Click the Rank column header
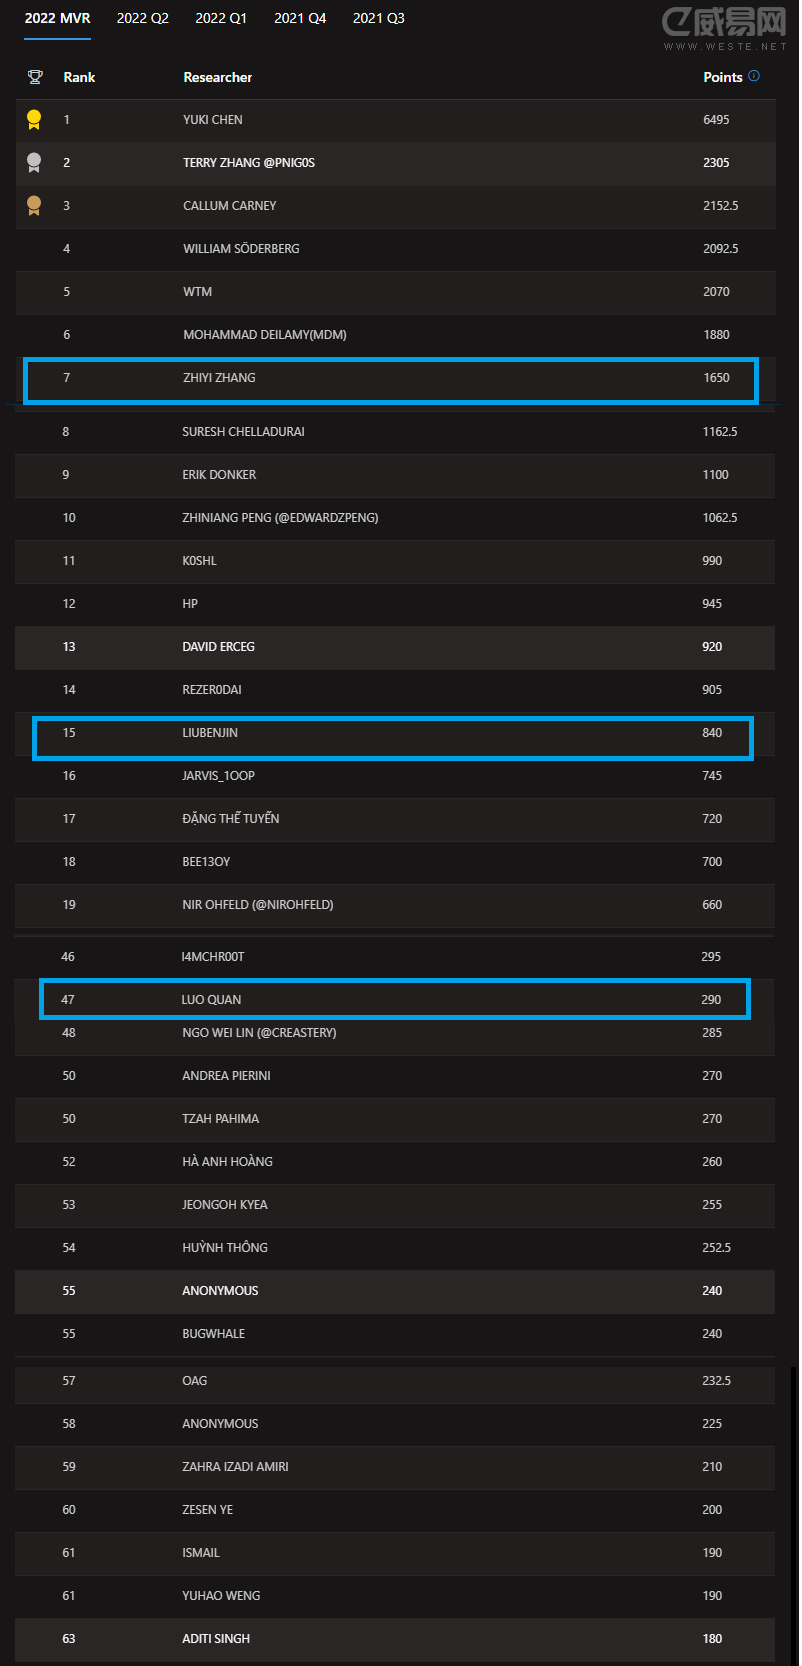This screenshot has height=1666, width=802. click(x=79, y=77)
